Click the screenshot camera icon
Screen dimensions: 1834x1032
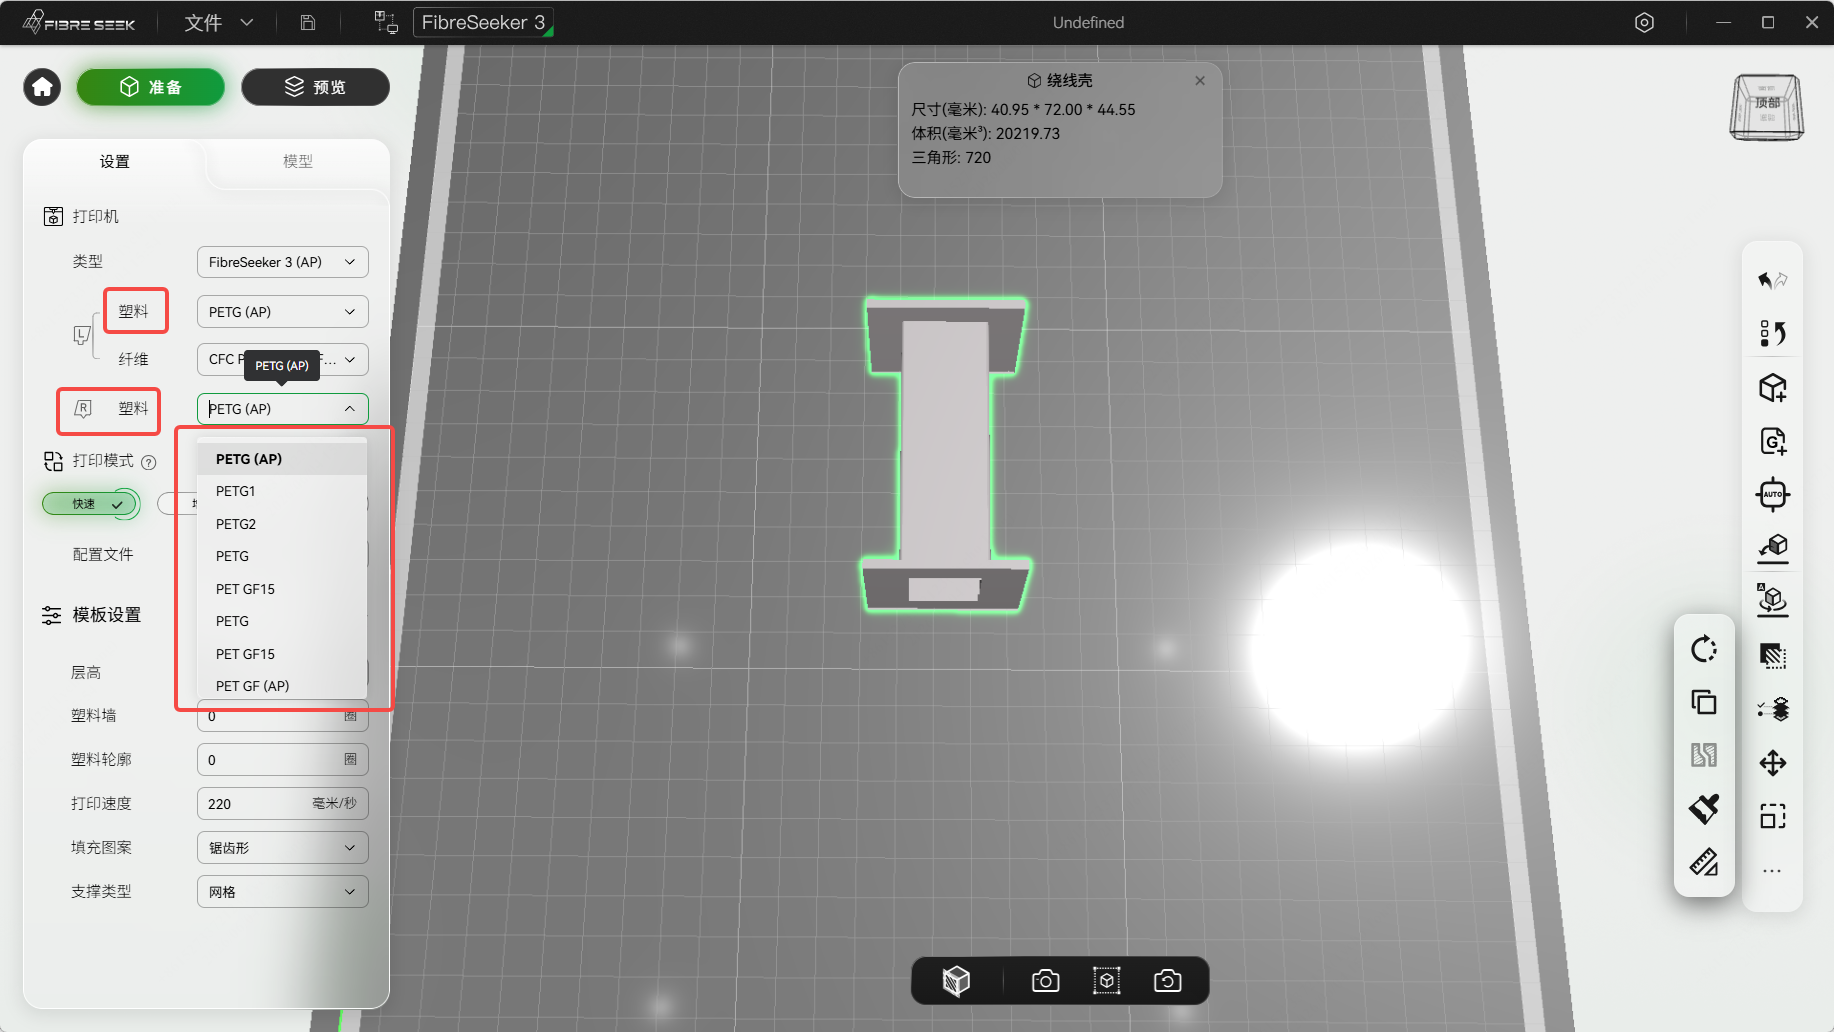point(1045,981)
